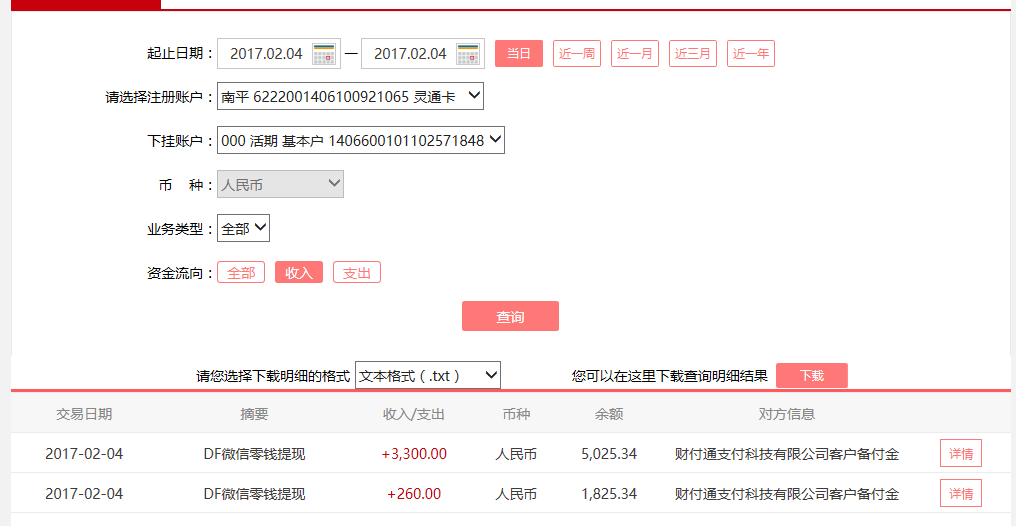Viewport: 1016px width, 526px height.
Task: Select the 支出 fund flow filter
Action: (x=357, y=273)
